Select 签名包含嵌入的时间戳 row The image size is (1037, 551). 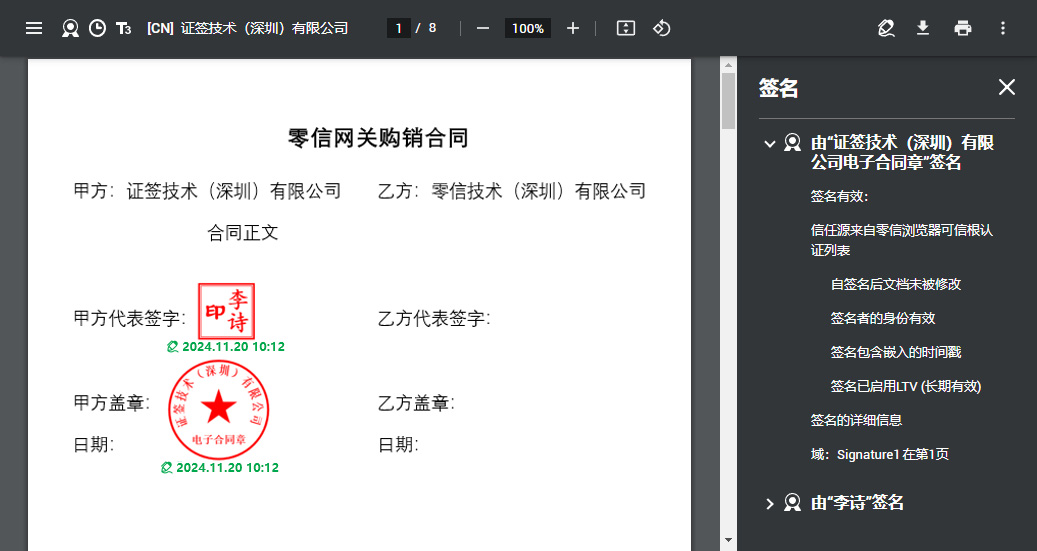pos(895,353)
